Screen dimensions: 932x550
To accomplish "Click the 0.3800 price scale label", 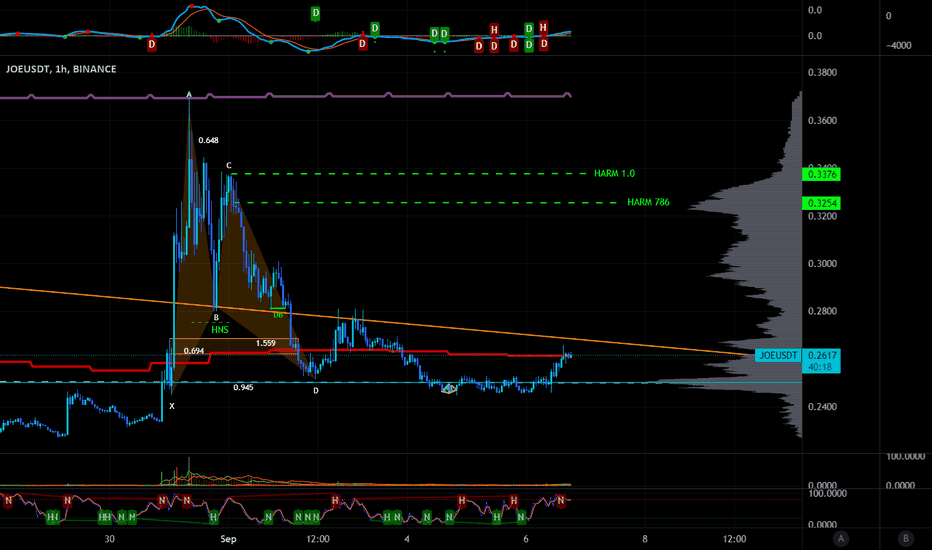I will pos(823,73).
